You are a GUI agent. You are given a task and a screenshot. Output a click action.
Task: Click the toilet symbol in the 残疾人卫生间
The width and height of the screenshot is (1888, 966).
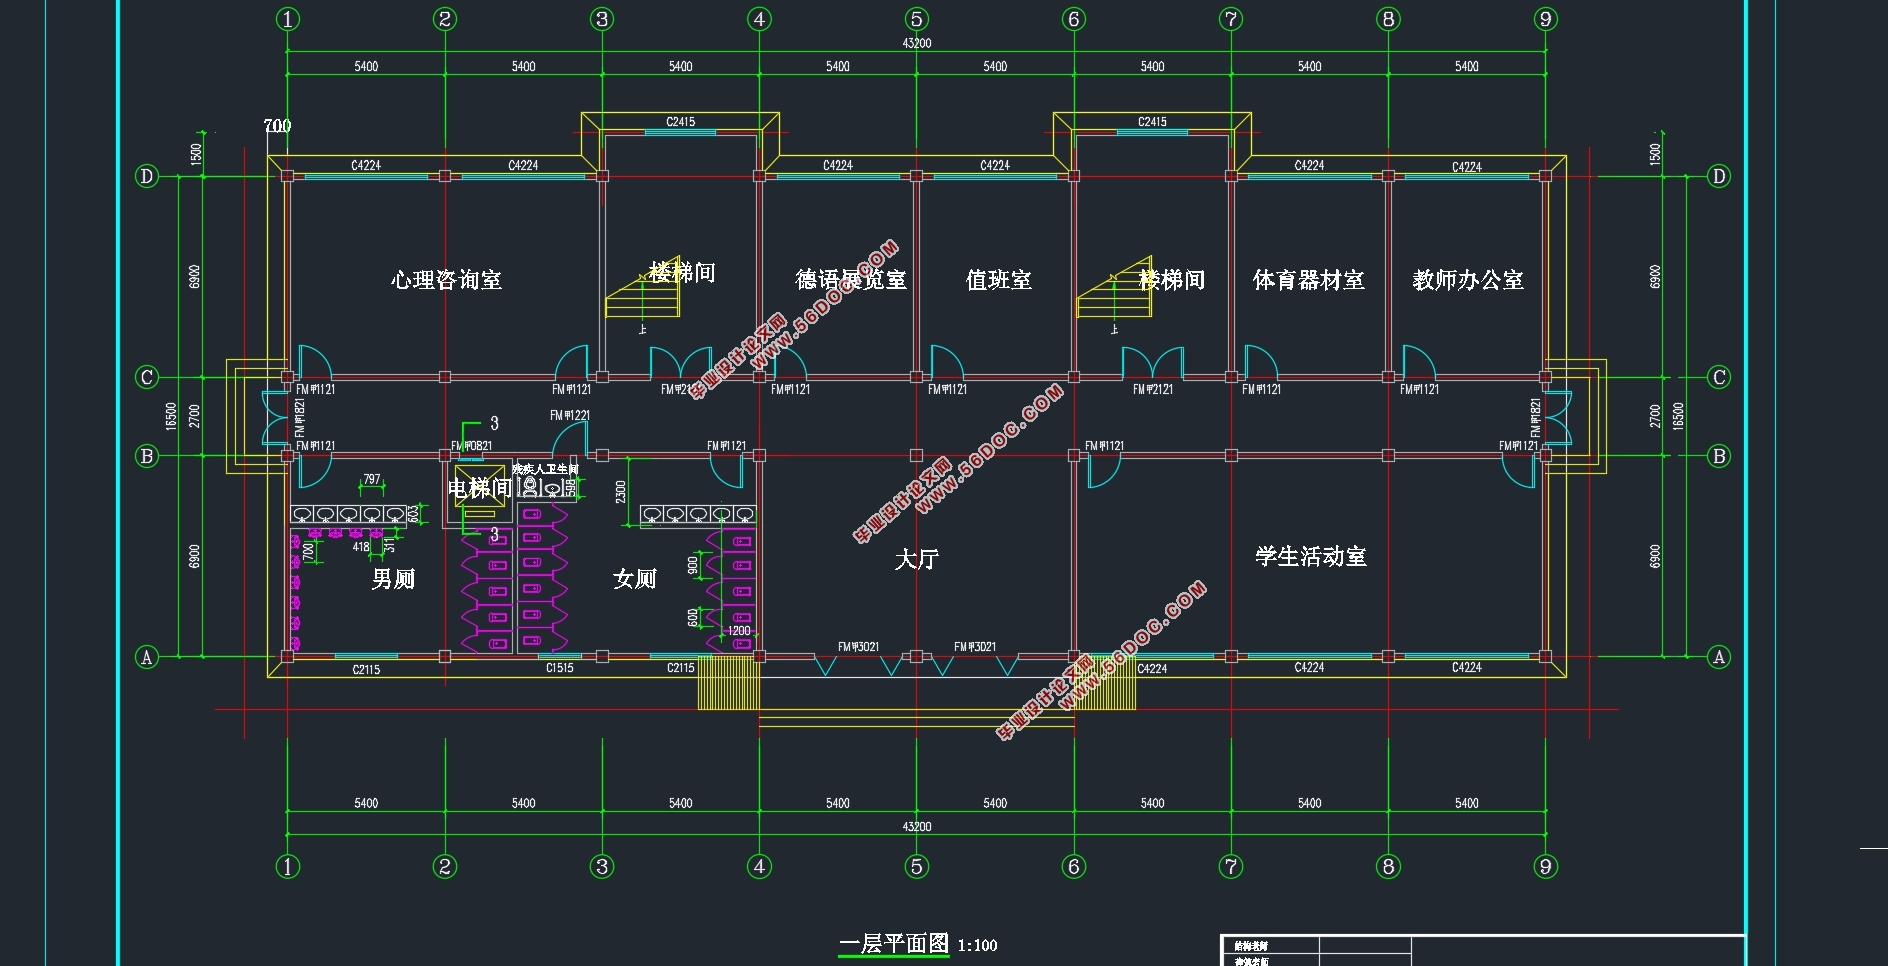531,488
